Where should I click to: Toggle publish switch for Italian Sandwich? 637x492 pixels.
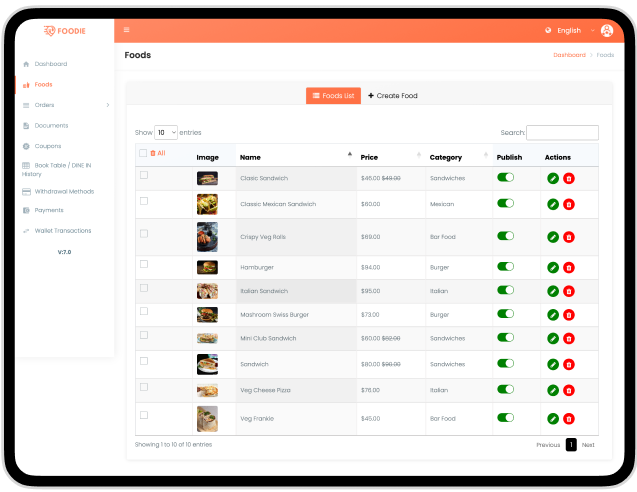point(505,290)
